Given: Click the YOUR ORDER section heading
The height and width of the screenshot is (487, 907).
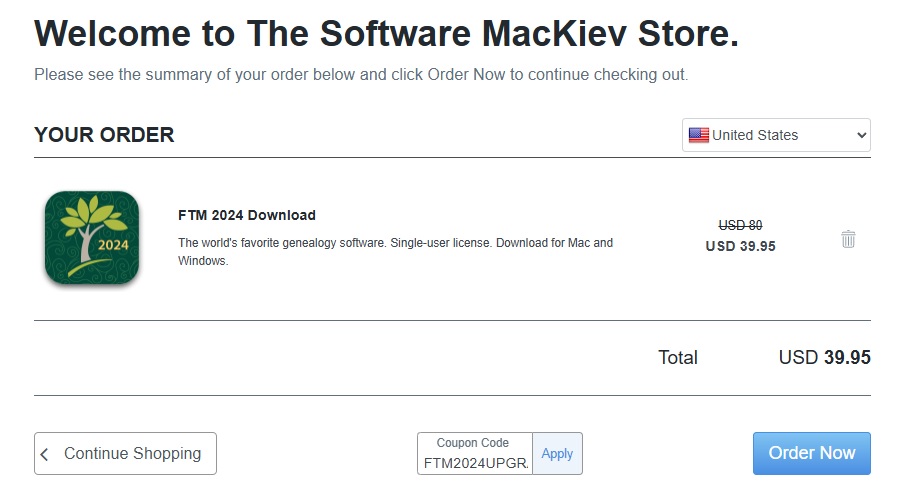Looking at the screenshot, I should coord(104,135).
